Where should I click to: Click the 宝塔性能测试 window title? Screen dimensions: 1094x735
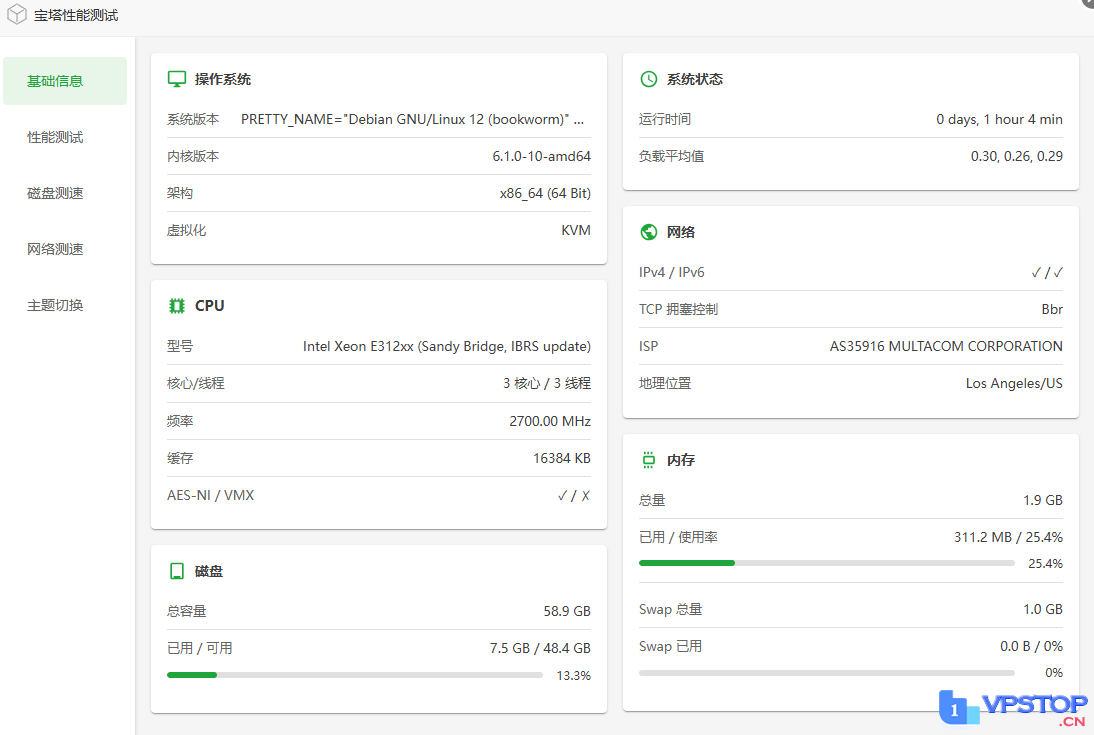click(x=76, y=15)
